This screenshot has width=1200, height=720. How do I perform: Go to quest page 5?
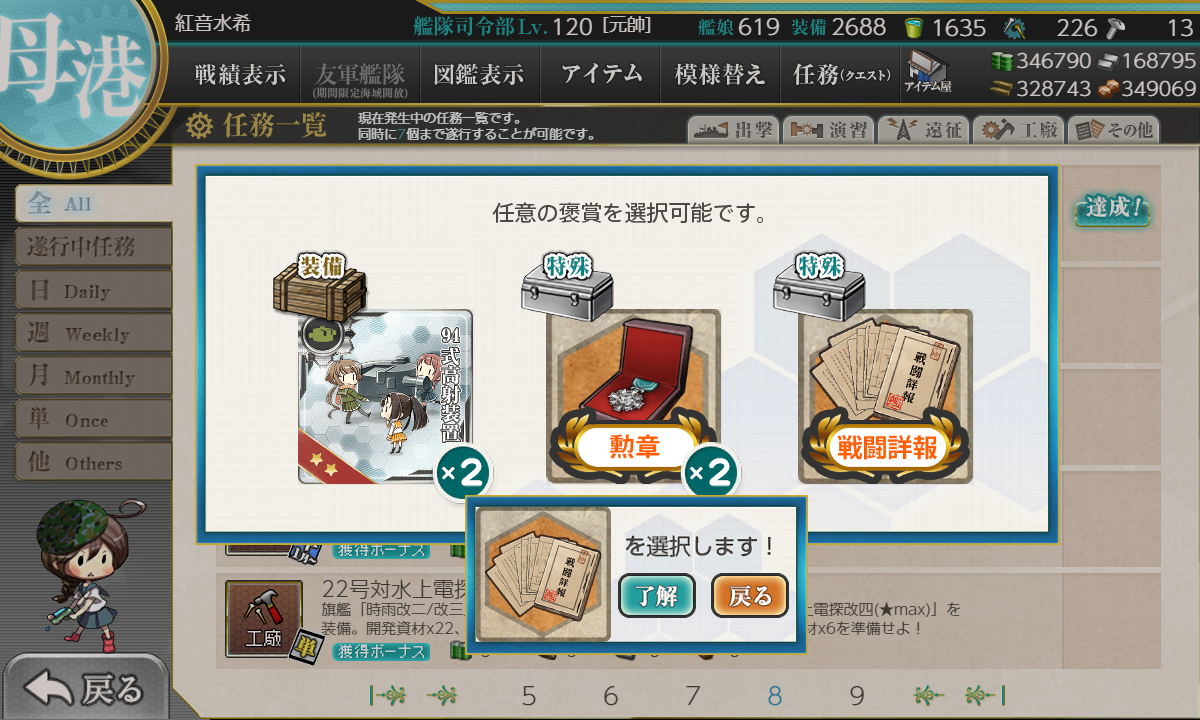pyautogui.click(x=529, y=696)
